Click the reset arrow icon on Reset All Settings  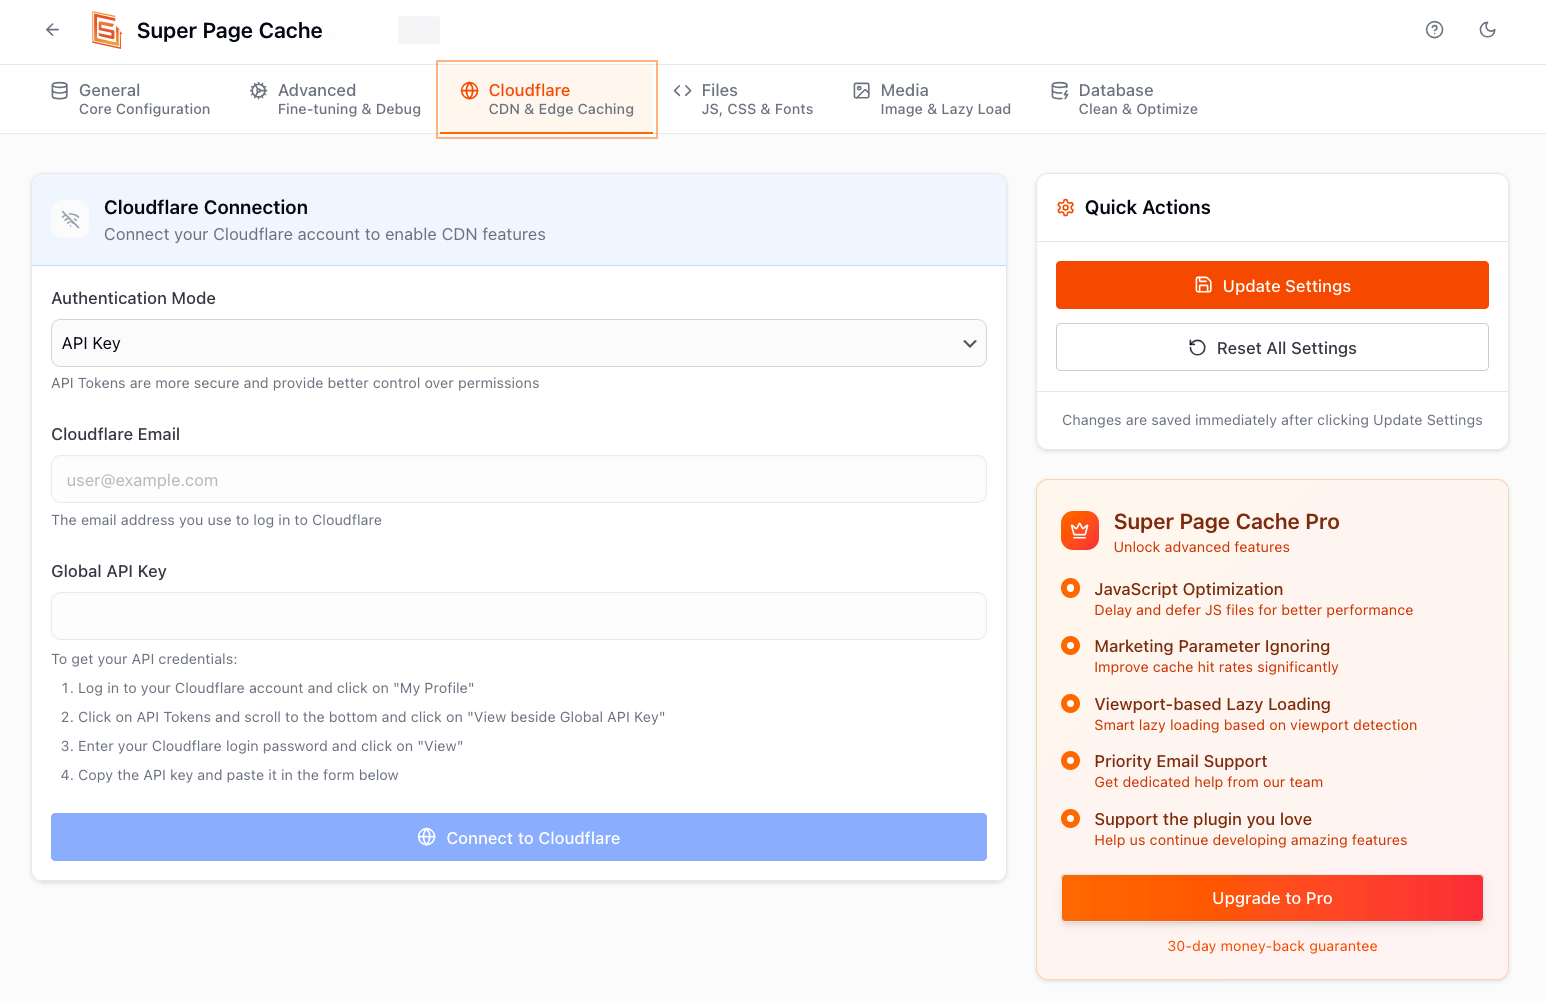point(1197,347)
